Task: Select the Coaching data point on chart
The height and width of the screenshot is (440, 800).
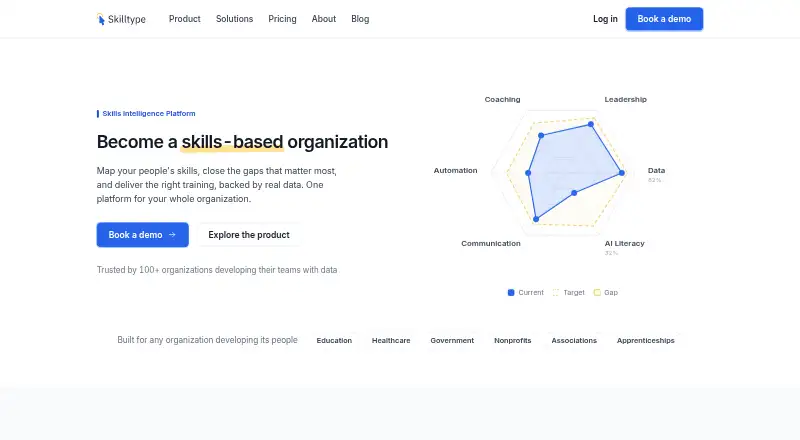Action: (x=541, y=135)
